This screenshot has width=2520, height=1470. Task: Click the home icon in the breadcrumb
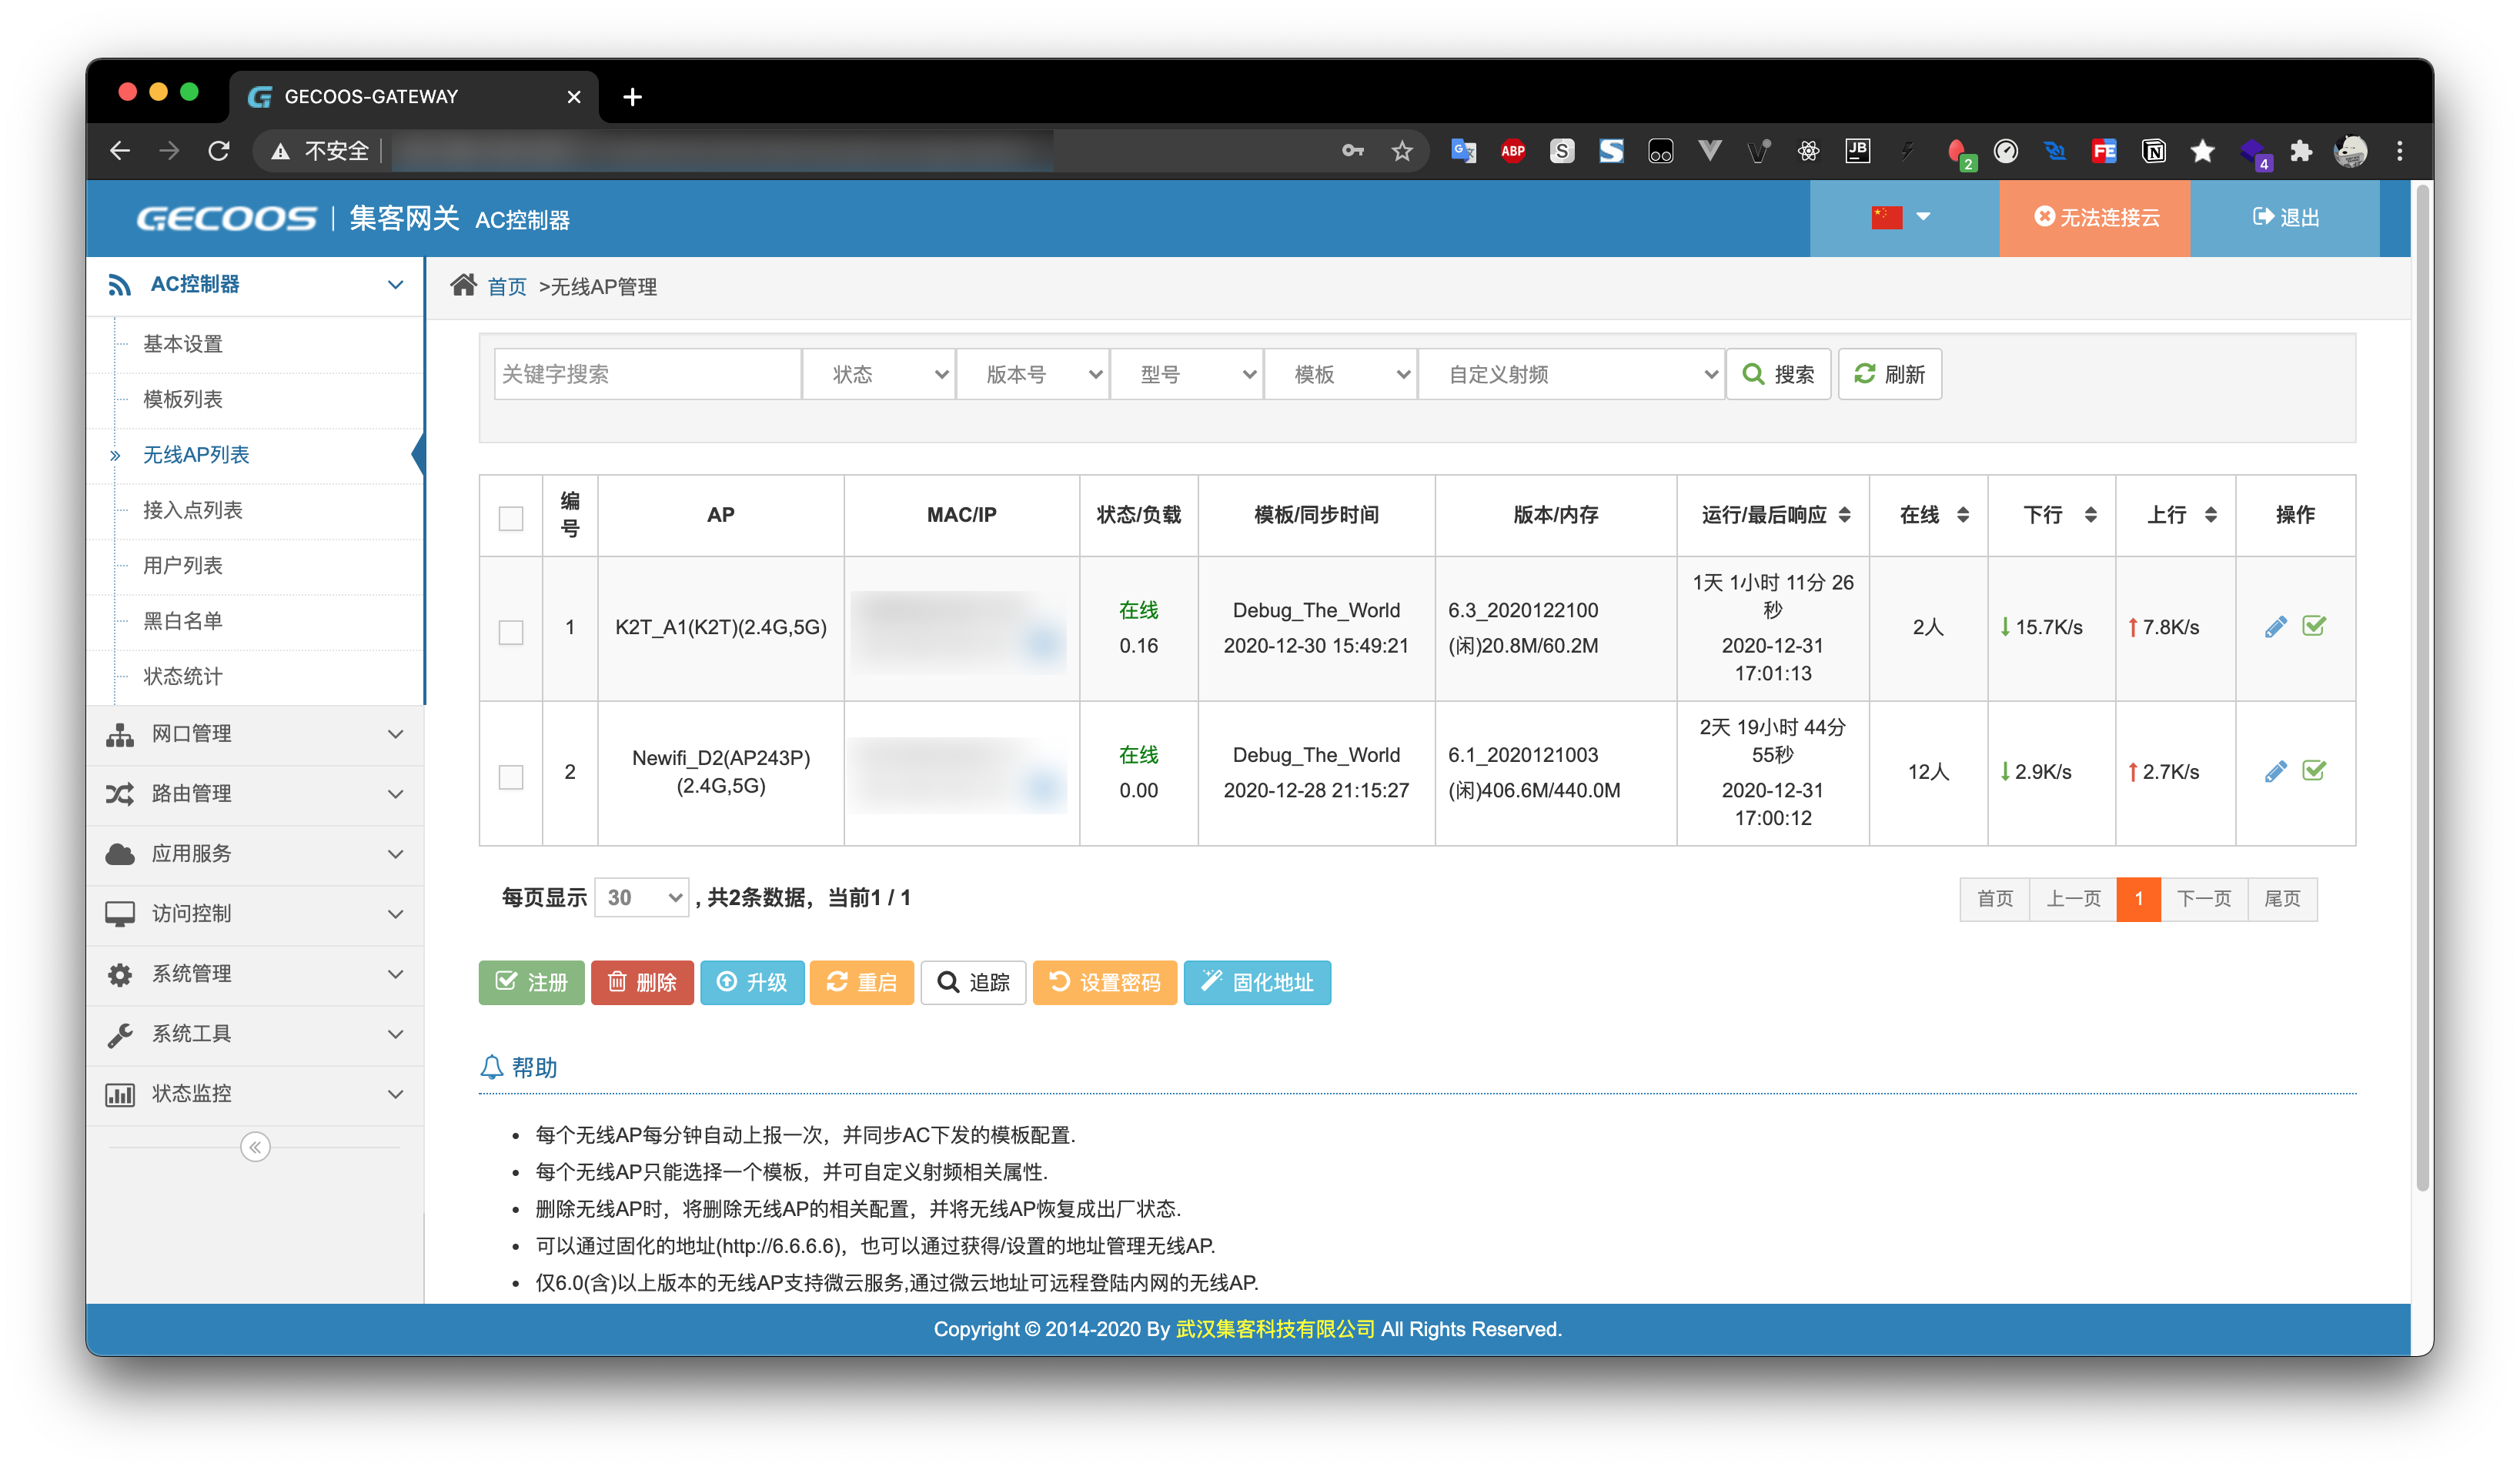[463, 286]
